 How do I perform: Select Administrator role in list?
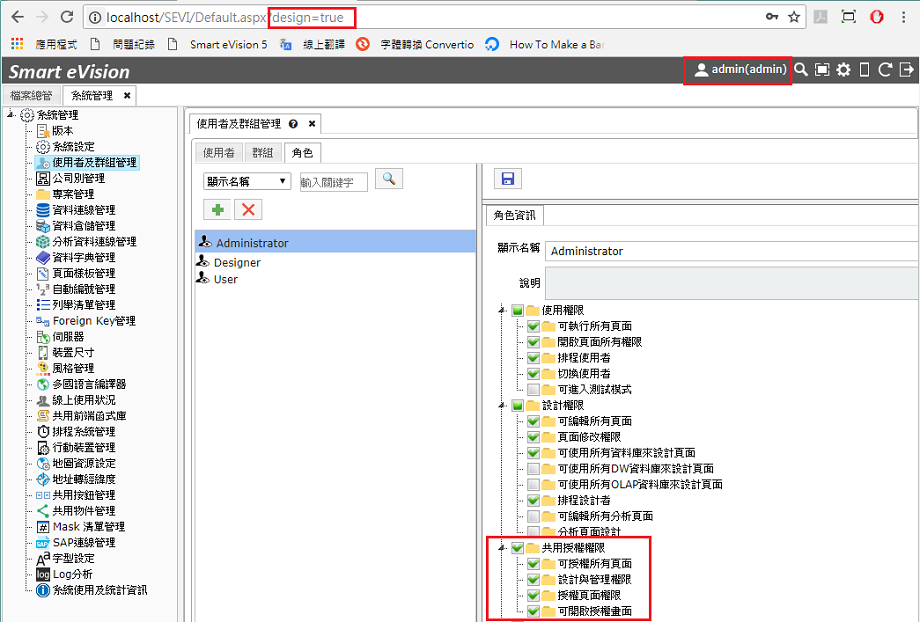(x=335, y=242)
